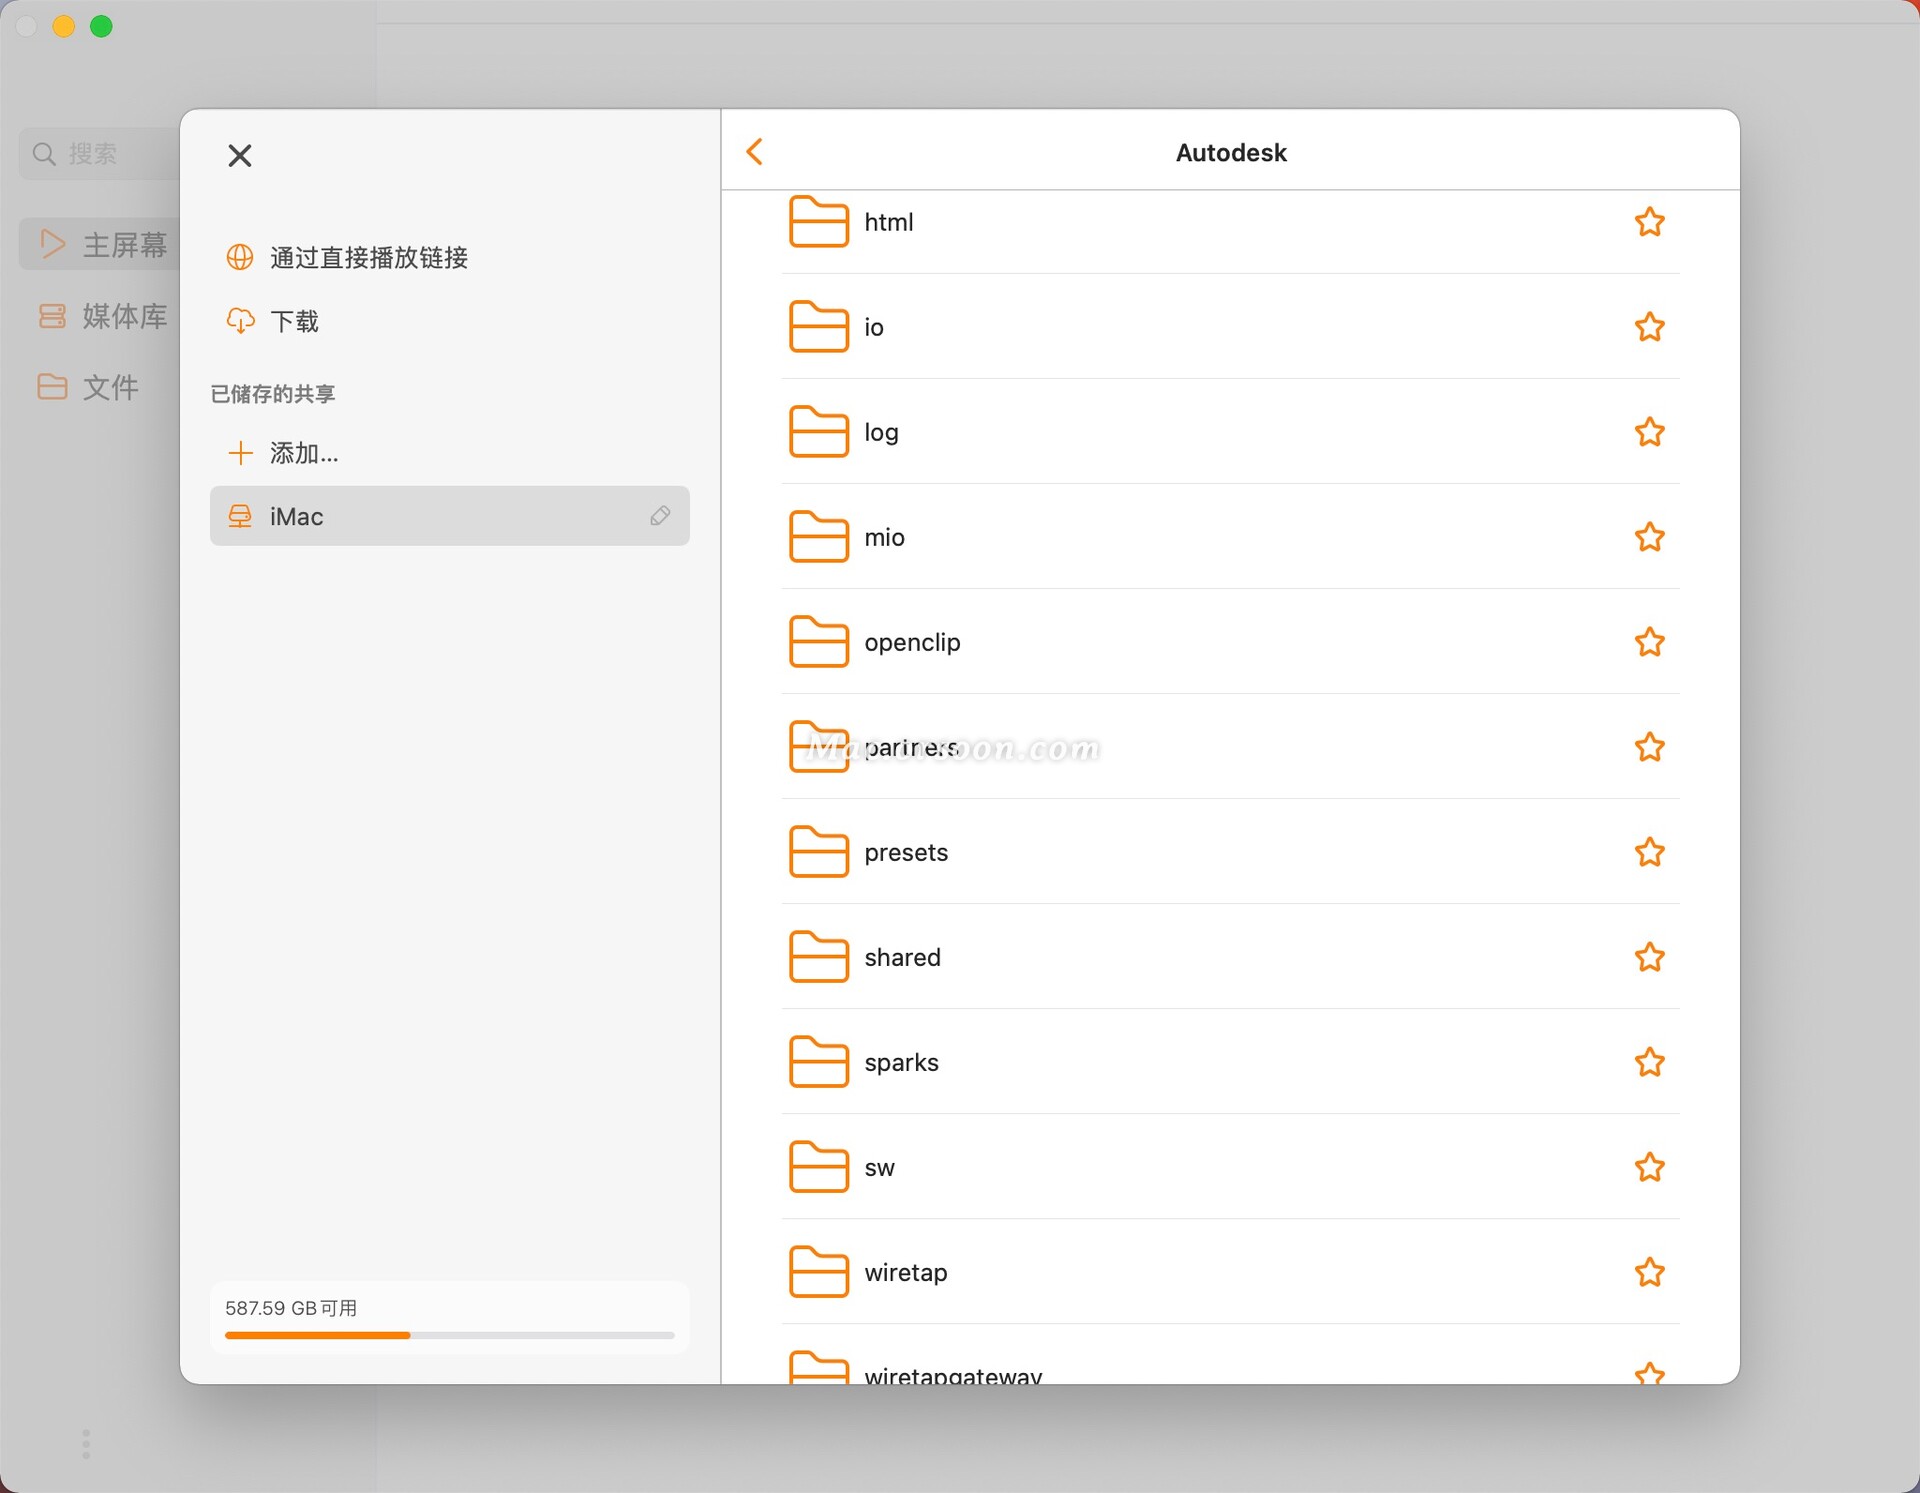This screenshot has height=1493, width=1920.
Task: Click the folder icon beside 文件
Action: (x=52, y=387)
